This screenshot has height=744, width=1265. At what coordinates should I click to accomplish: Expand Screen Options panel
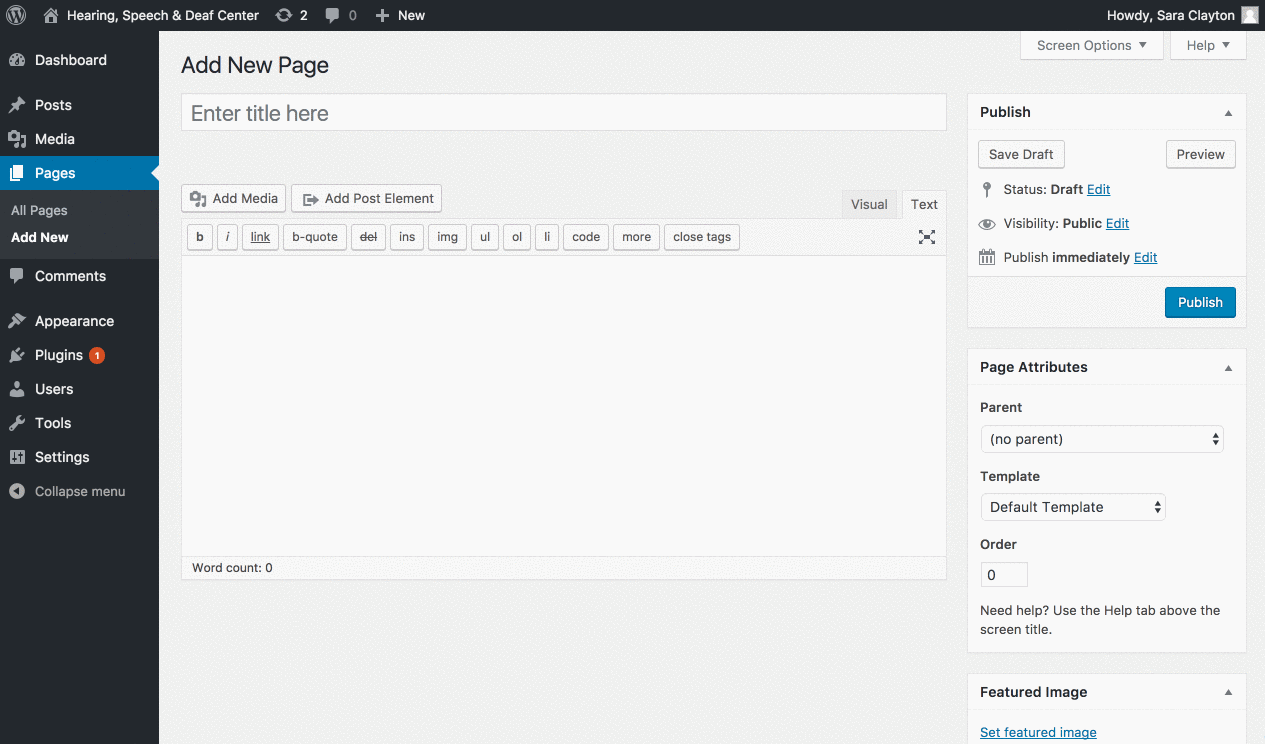(x=1092, y=45)
